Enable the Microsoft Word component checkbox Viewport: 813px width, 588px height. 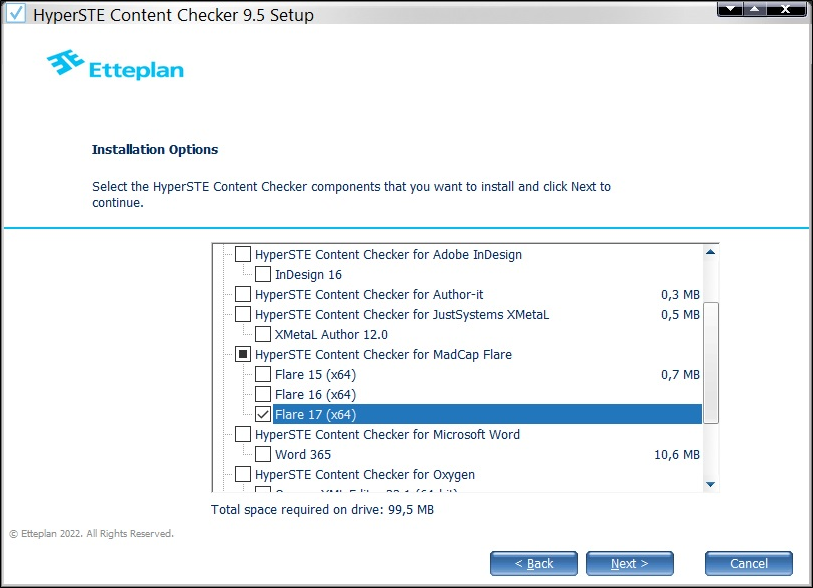[243, 434]
